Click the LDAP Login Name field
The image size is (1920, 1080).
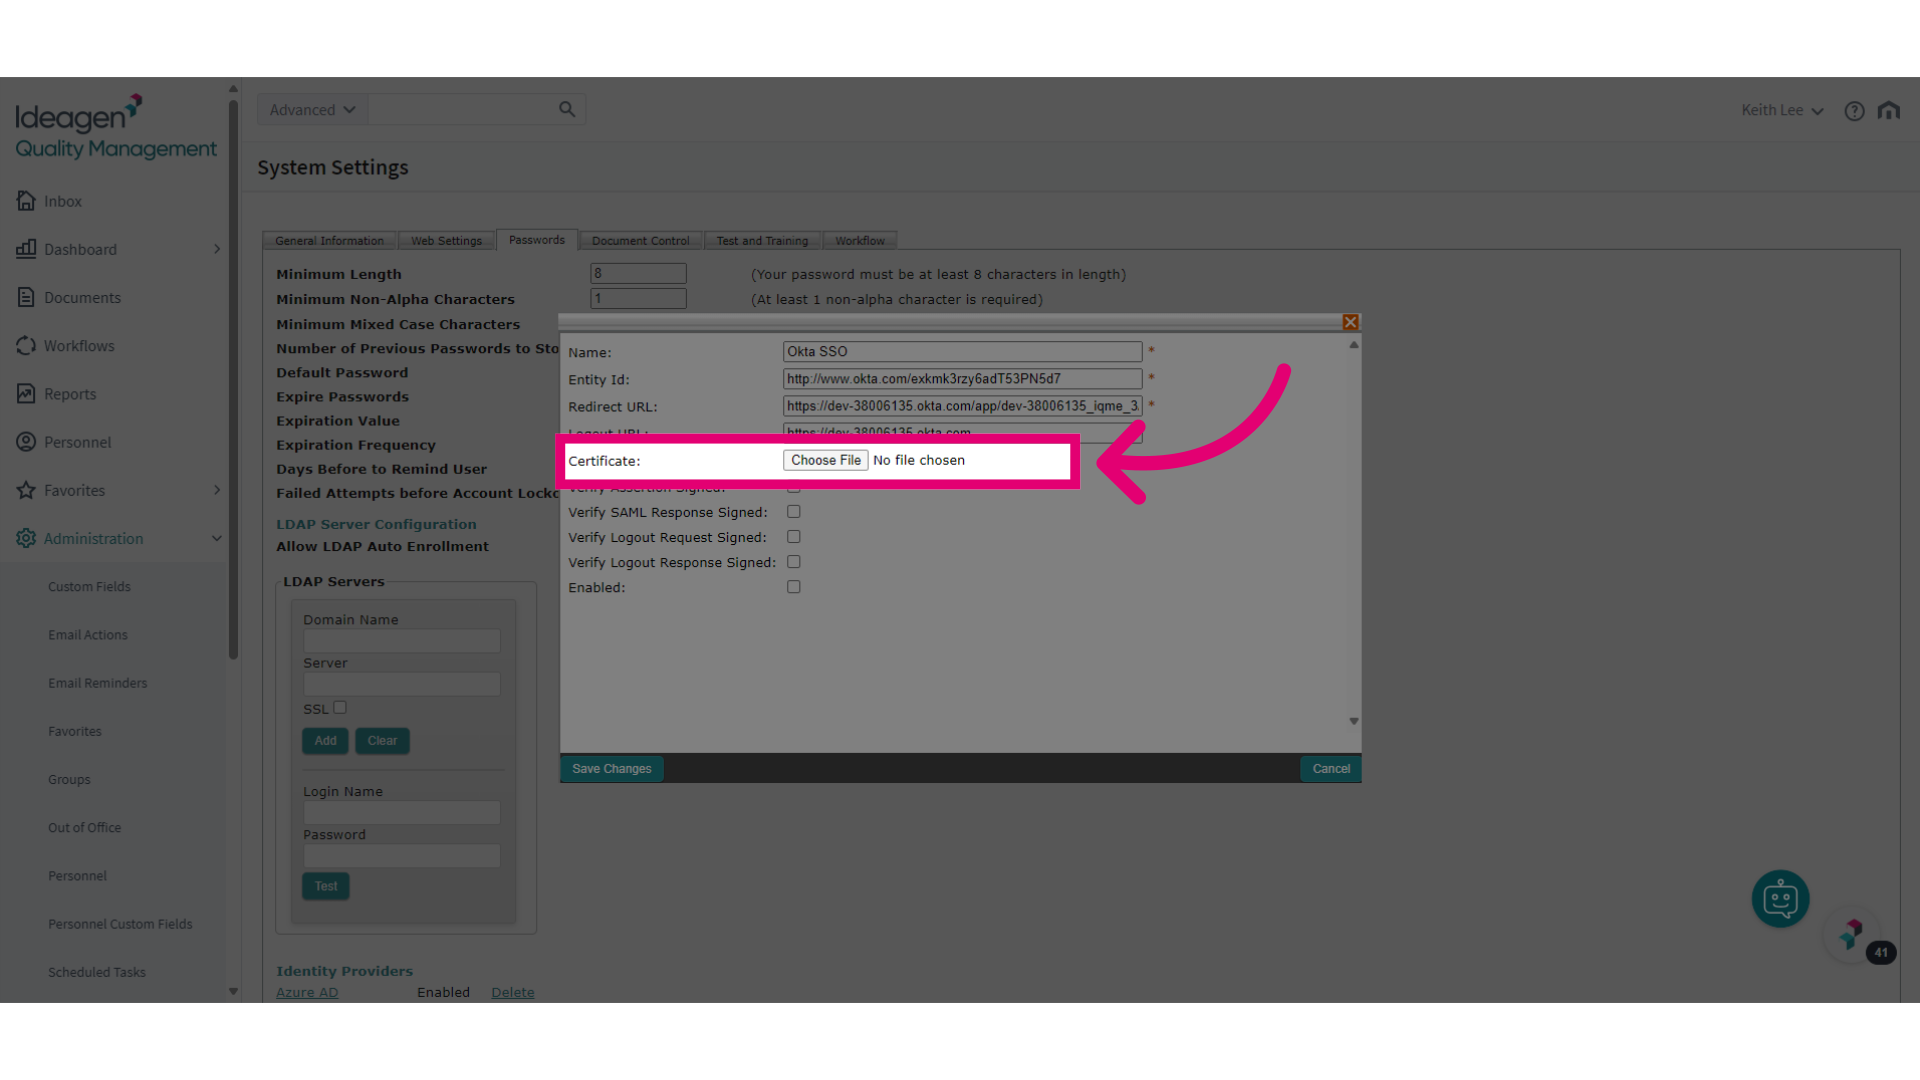pos(402,813)
